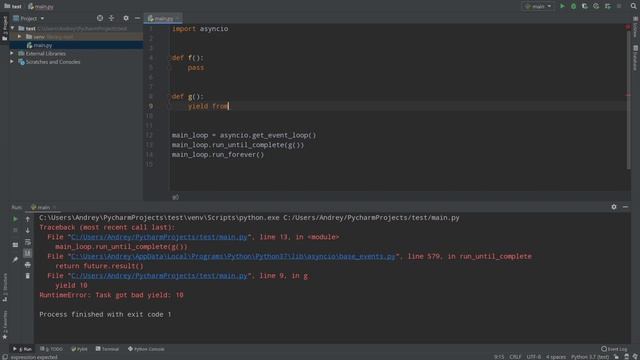Expand External Libraries node

(12, 53)
